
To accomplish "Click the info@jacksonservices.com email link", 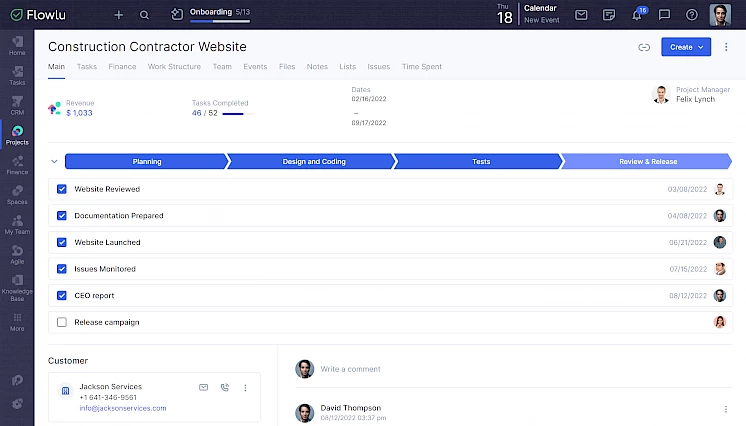I will (123, 408).
